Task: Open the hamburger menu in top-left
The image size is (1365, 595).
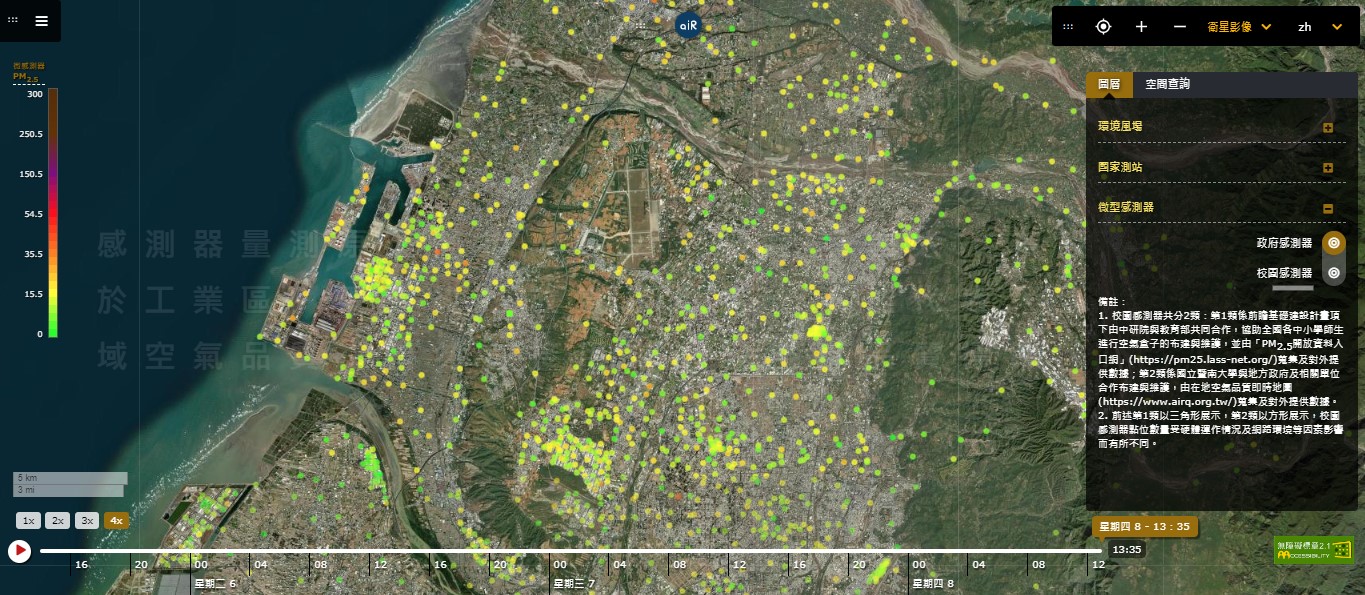Action: click(41, 20)
